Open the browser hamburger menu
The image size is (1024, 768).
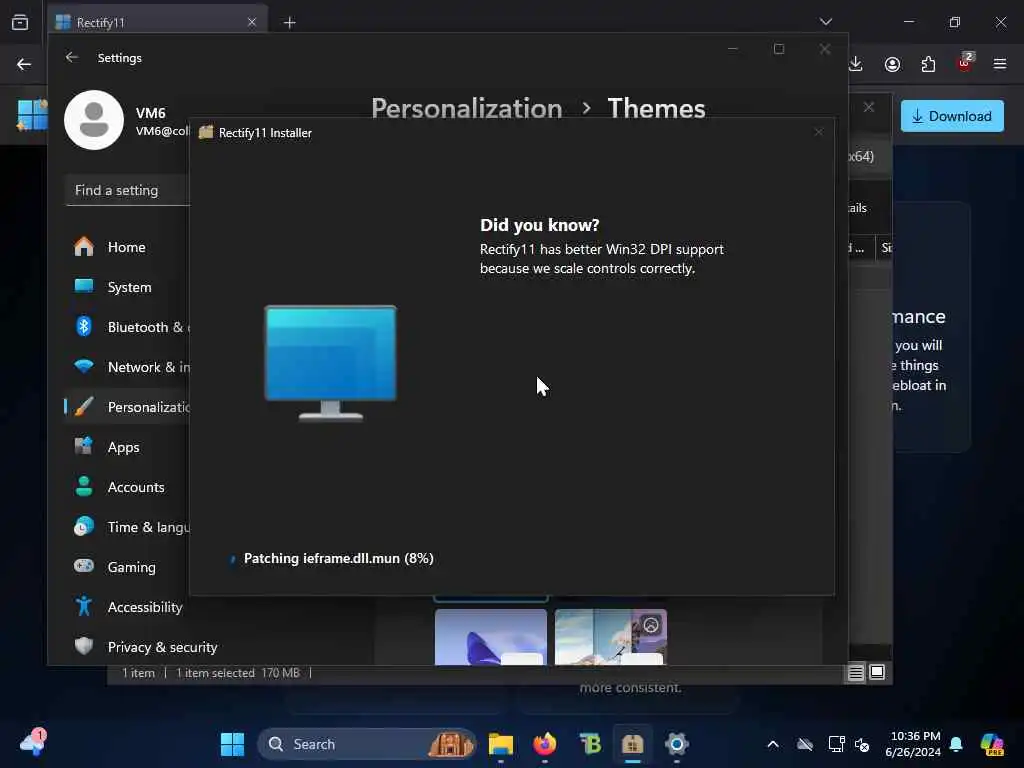click(999, 64)
